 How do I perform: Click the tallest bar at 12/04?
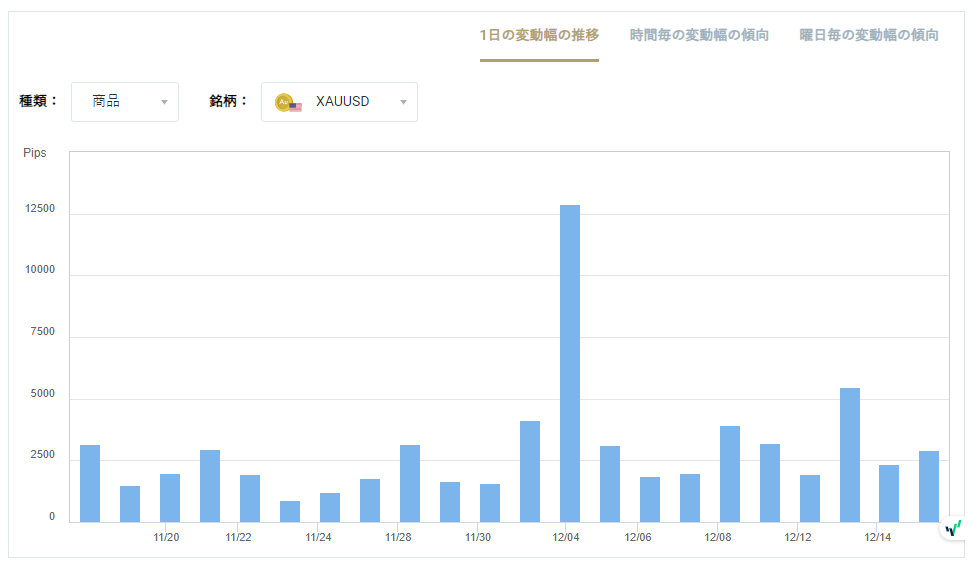[x=570, y=364]
